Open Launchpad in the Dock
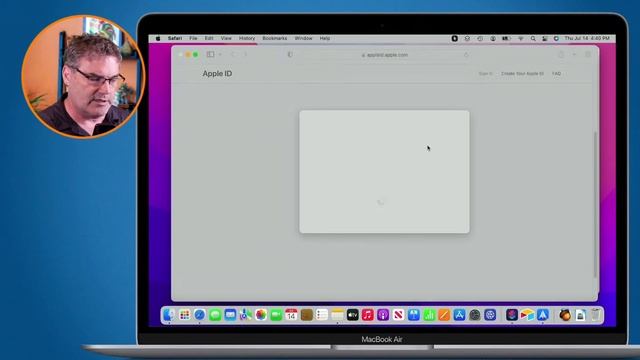 [184, 315]
